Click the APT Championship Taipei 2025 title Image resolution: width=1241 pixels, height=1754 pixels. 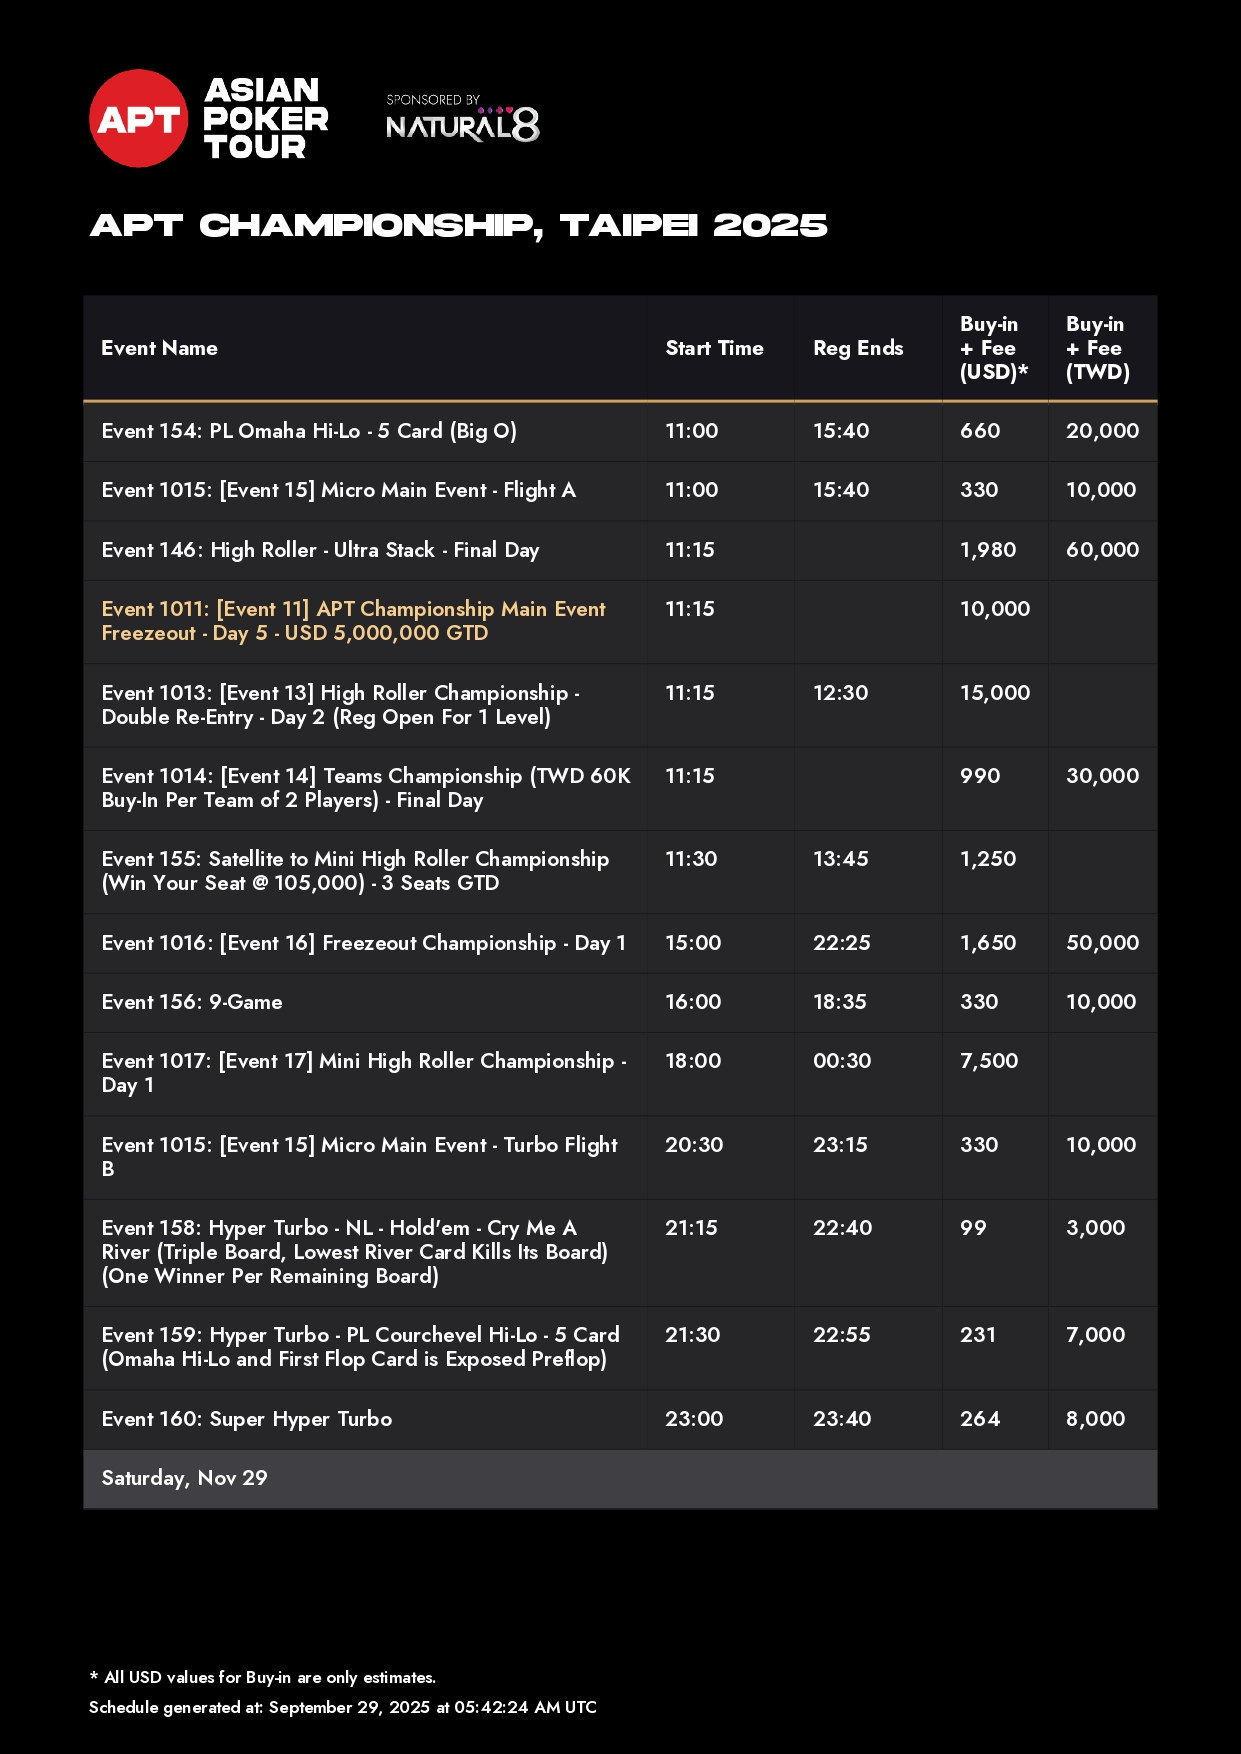(458, 226)
